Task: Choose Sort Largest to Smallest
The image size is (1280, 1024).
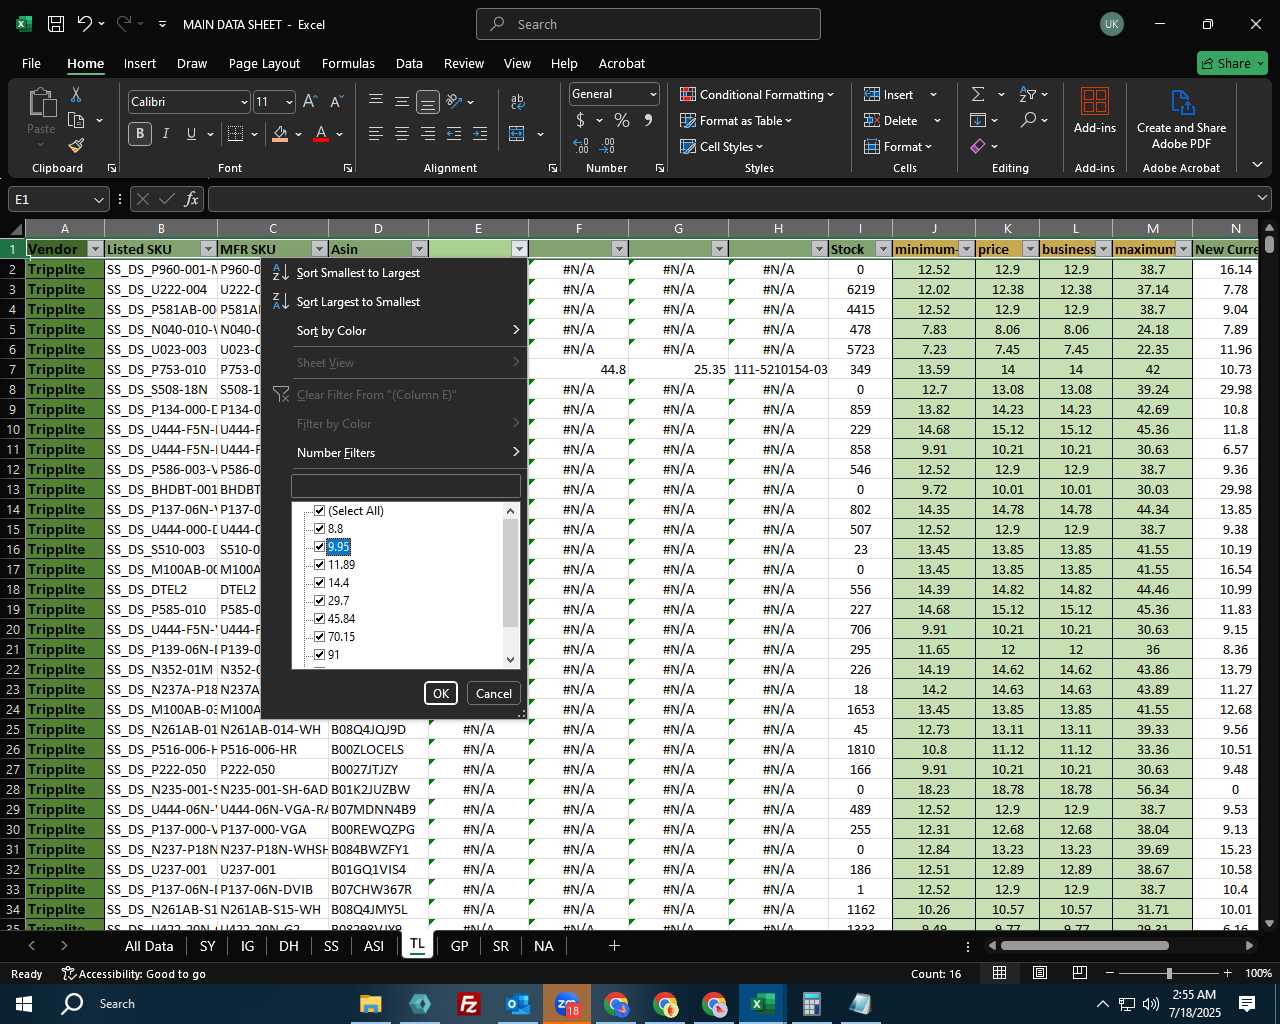Action: coord(358,301)
